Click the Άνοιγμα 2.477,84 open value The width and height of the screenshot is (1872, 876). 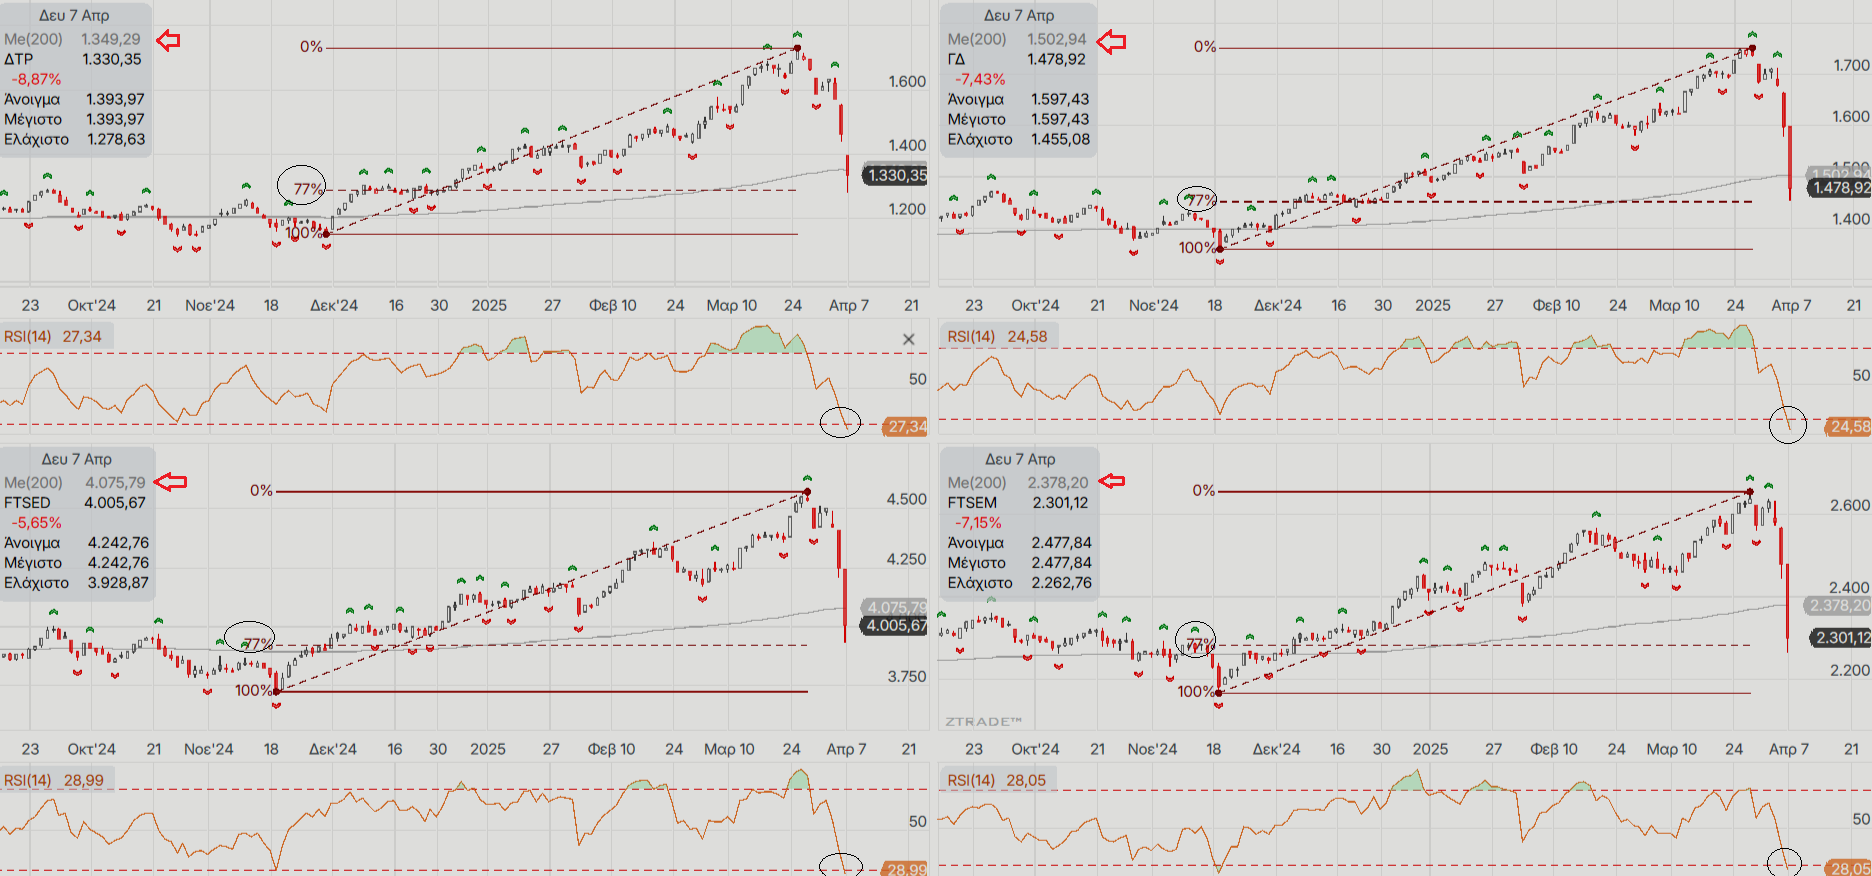pyautogui.click(x=1062, y=542)
